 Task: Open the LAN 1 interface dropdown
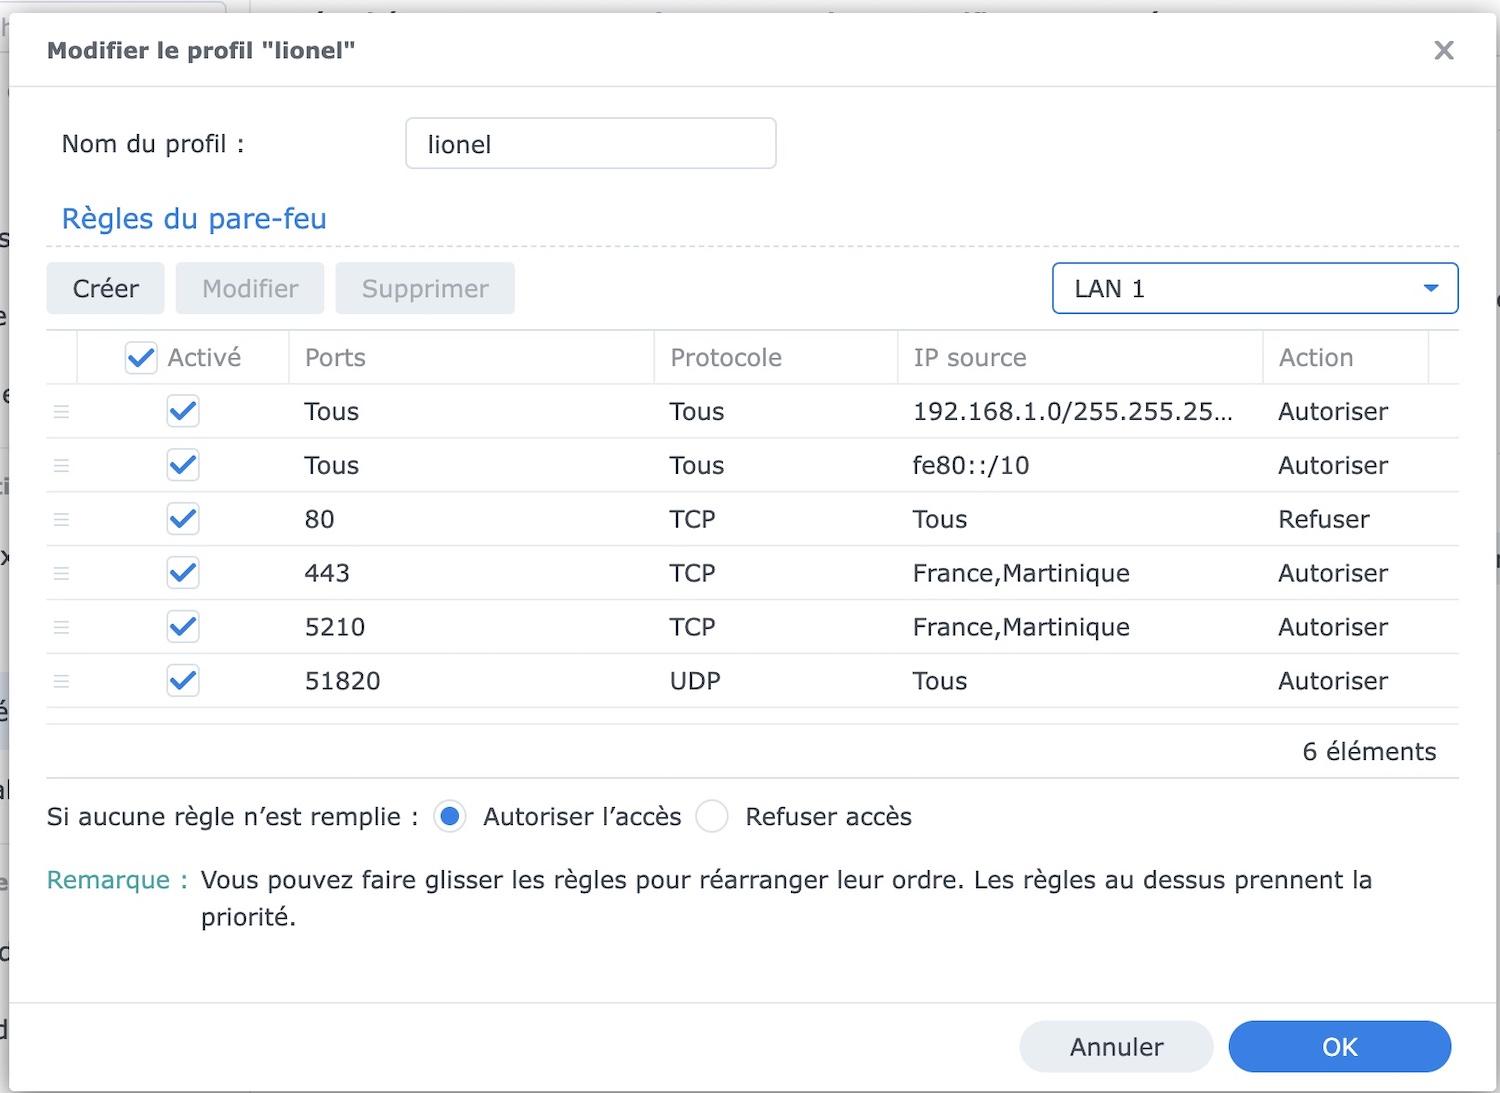point(1254,288)
